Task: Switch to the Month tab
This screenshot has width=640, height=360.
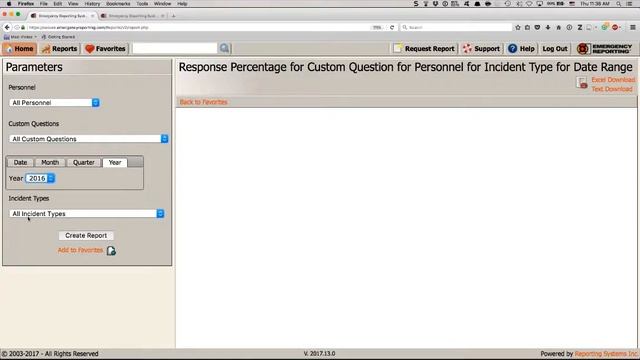Action: coord(50,162)
